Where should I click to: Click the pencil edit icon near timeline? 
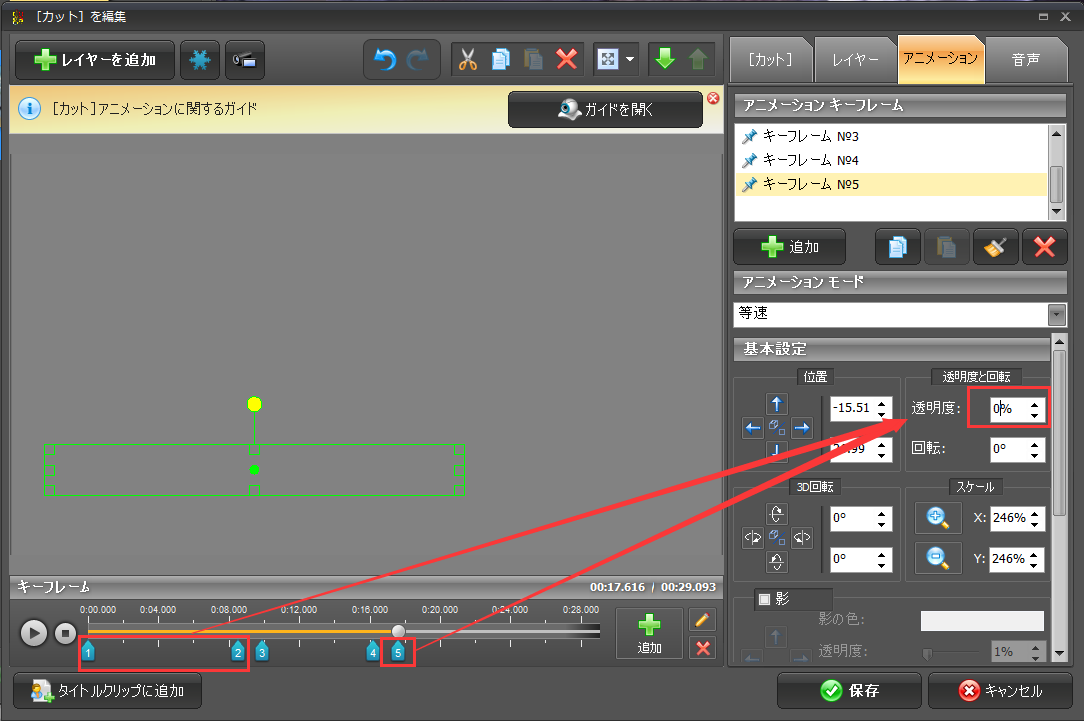click(704, 620)
